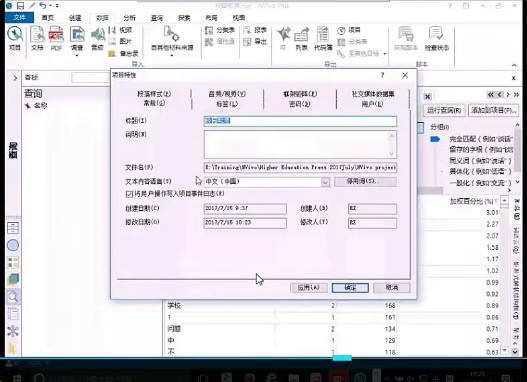Click the snowflake-shaped icon in left navigation
This screenshot has width=527, height=382.
pyautogui.click(x=13, y=331)
